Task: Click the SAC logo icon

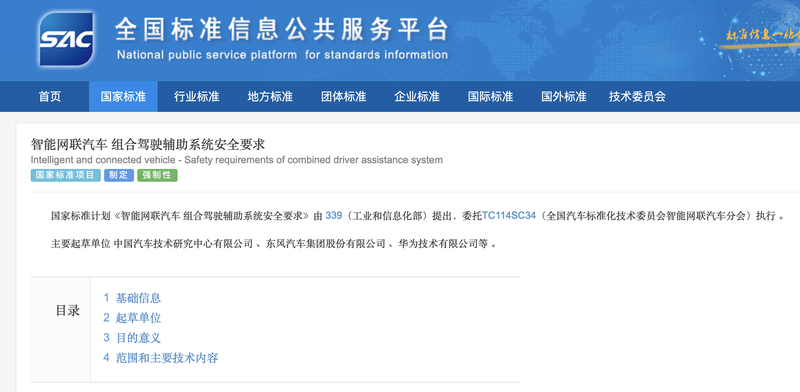Action: pos(66,39)
